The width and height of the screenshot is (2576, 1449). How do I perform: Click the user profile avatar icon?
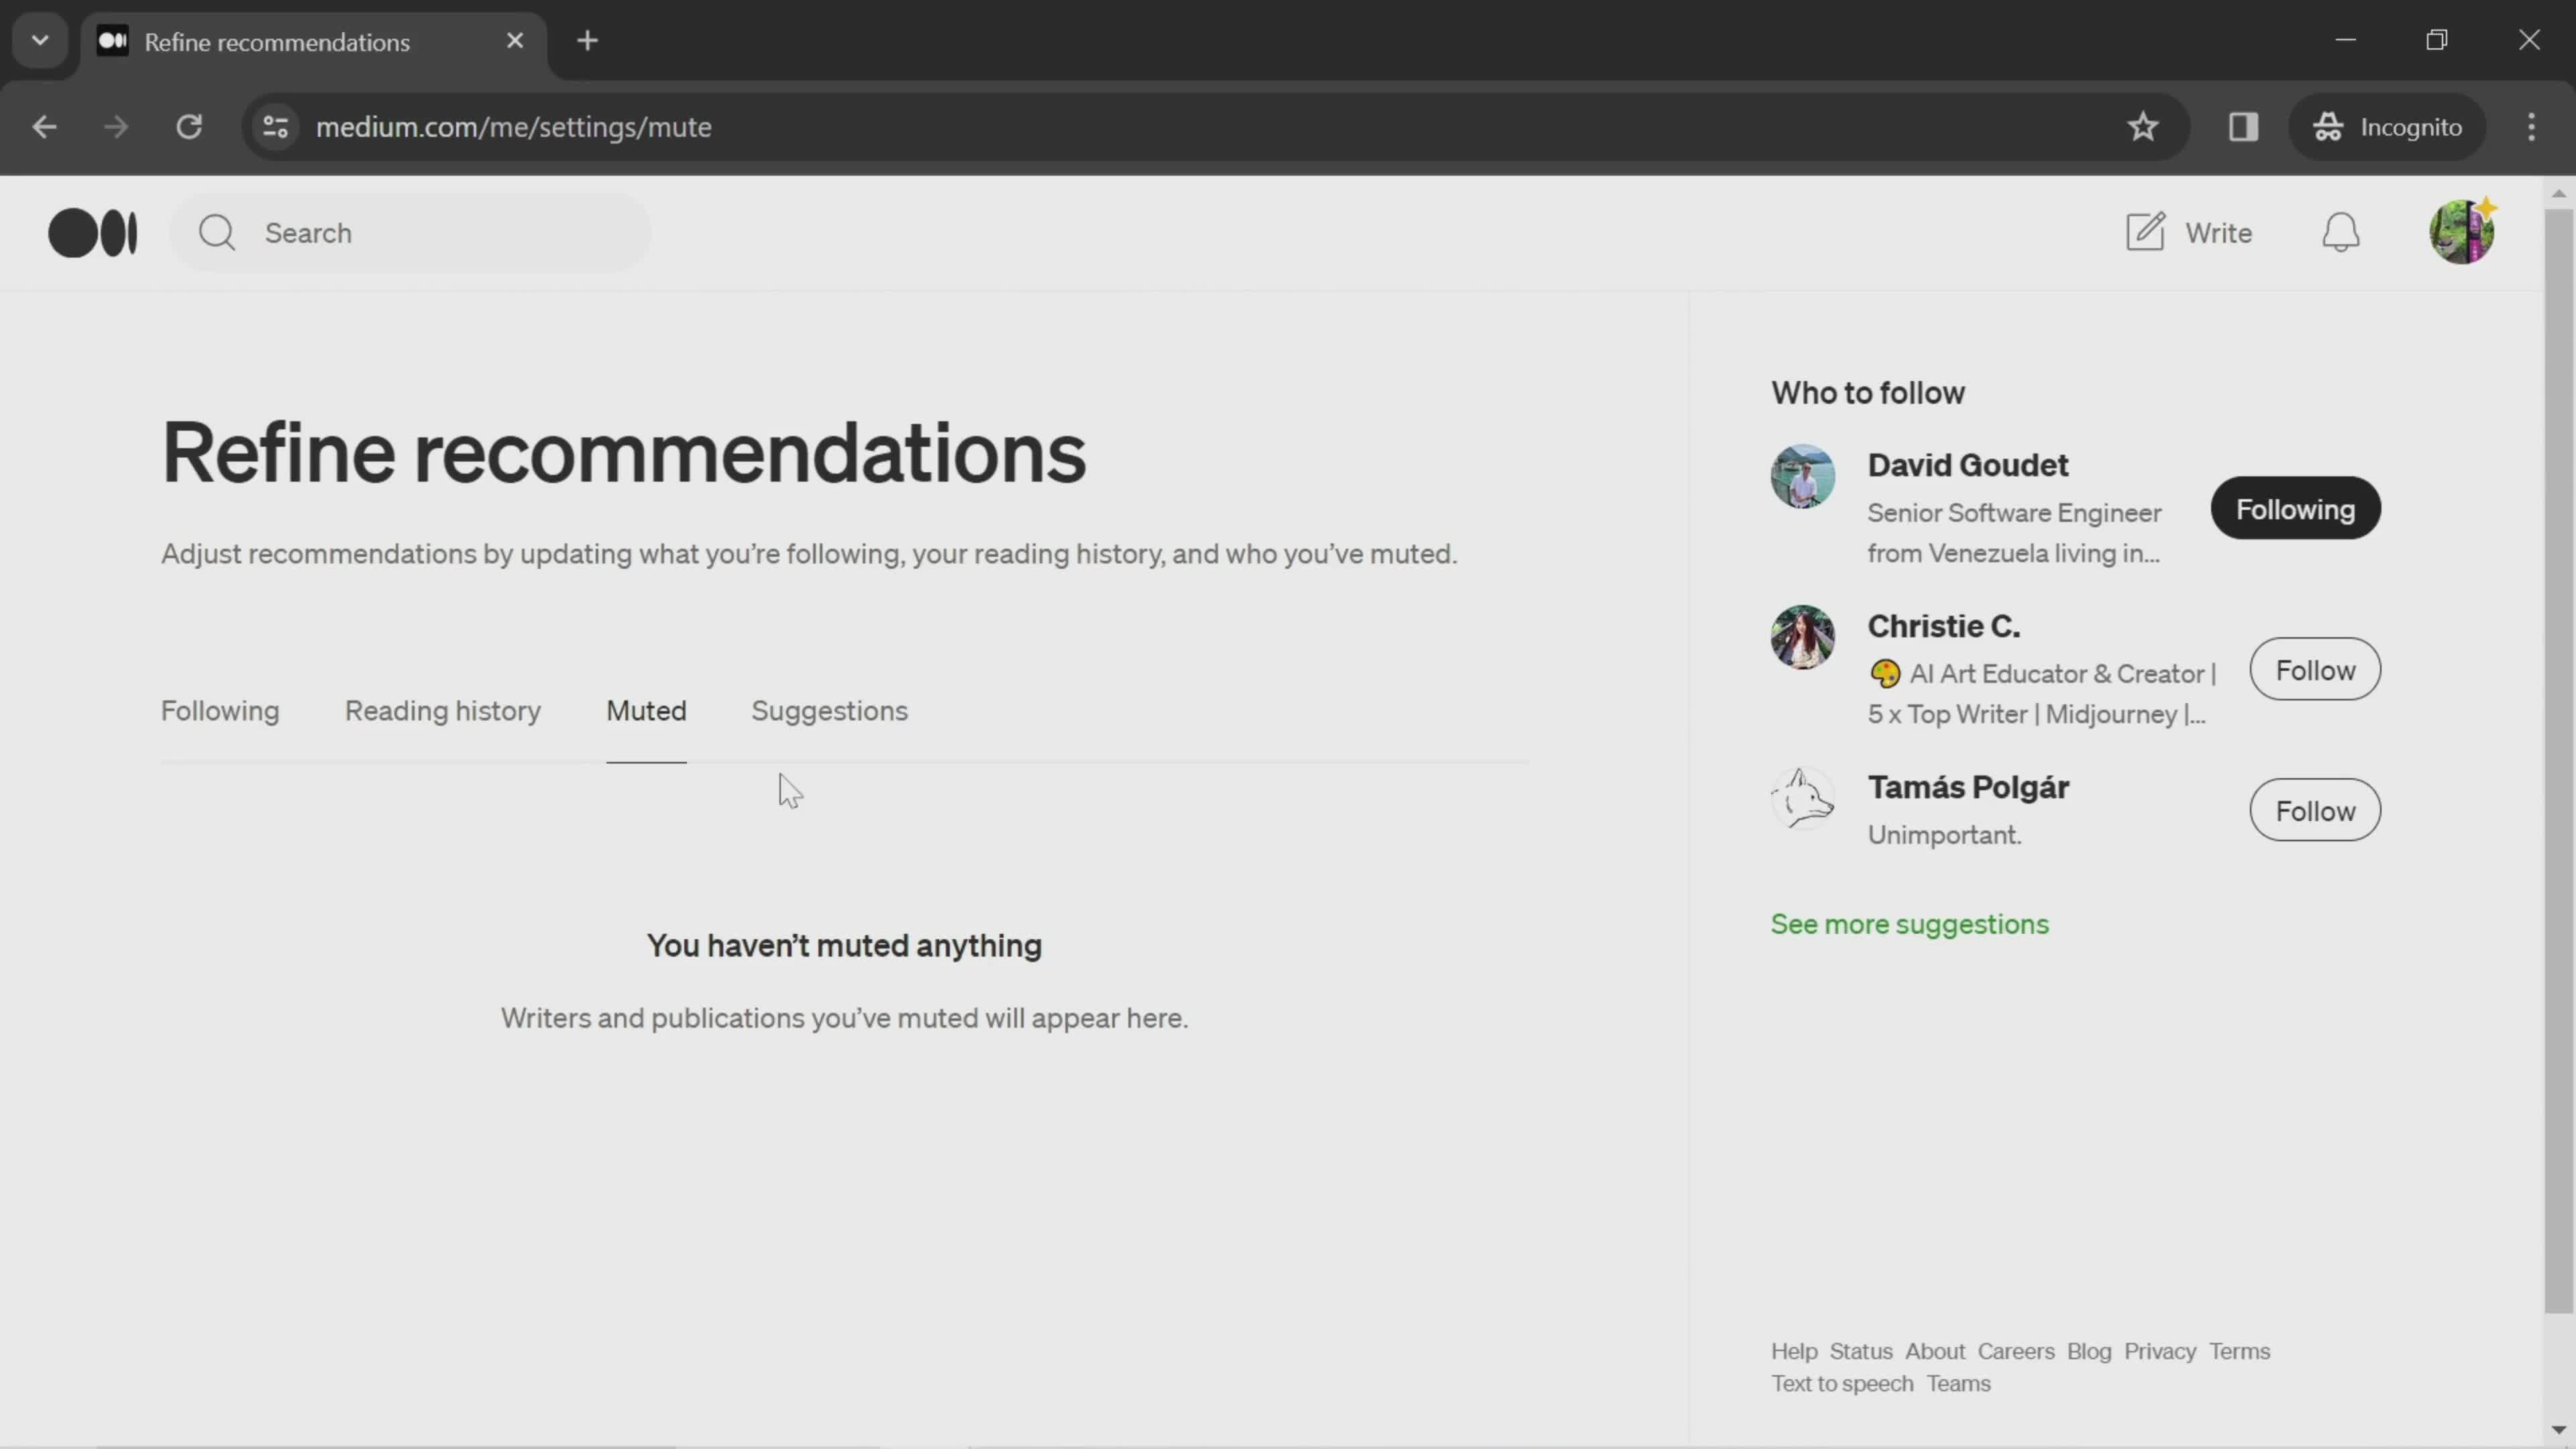(2463, 231)
